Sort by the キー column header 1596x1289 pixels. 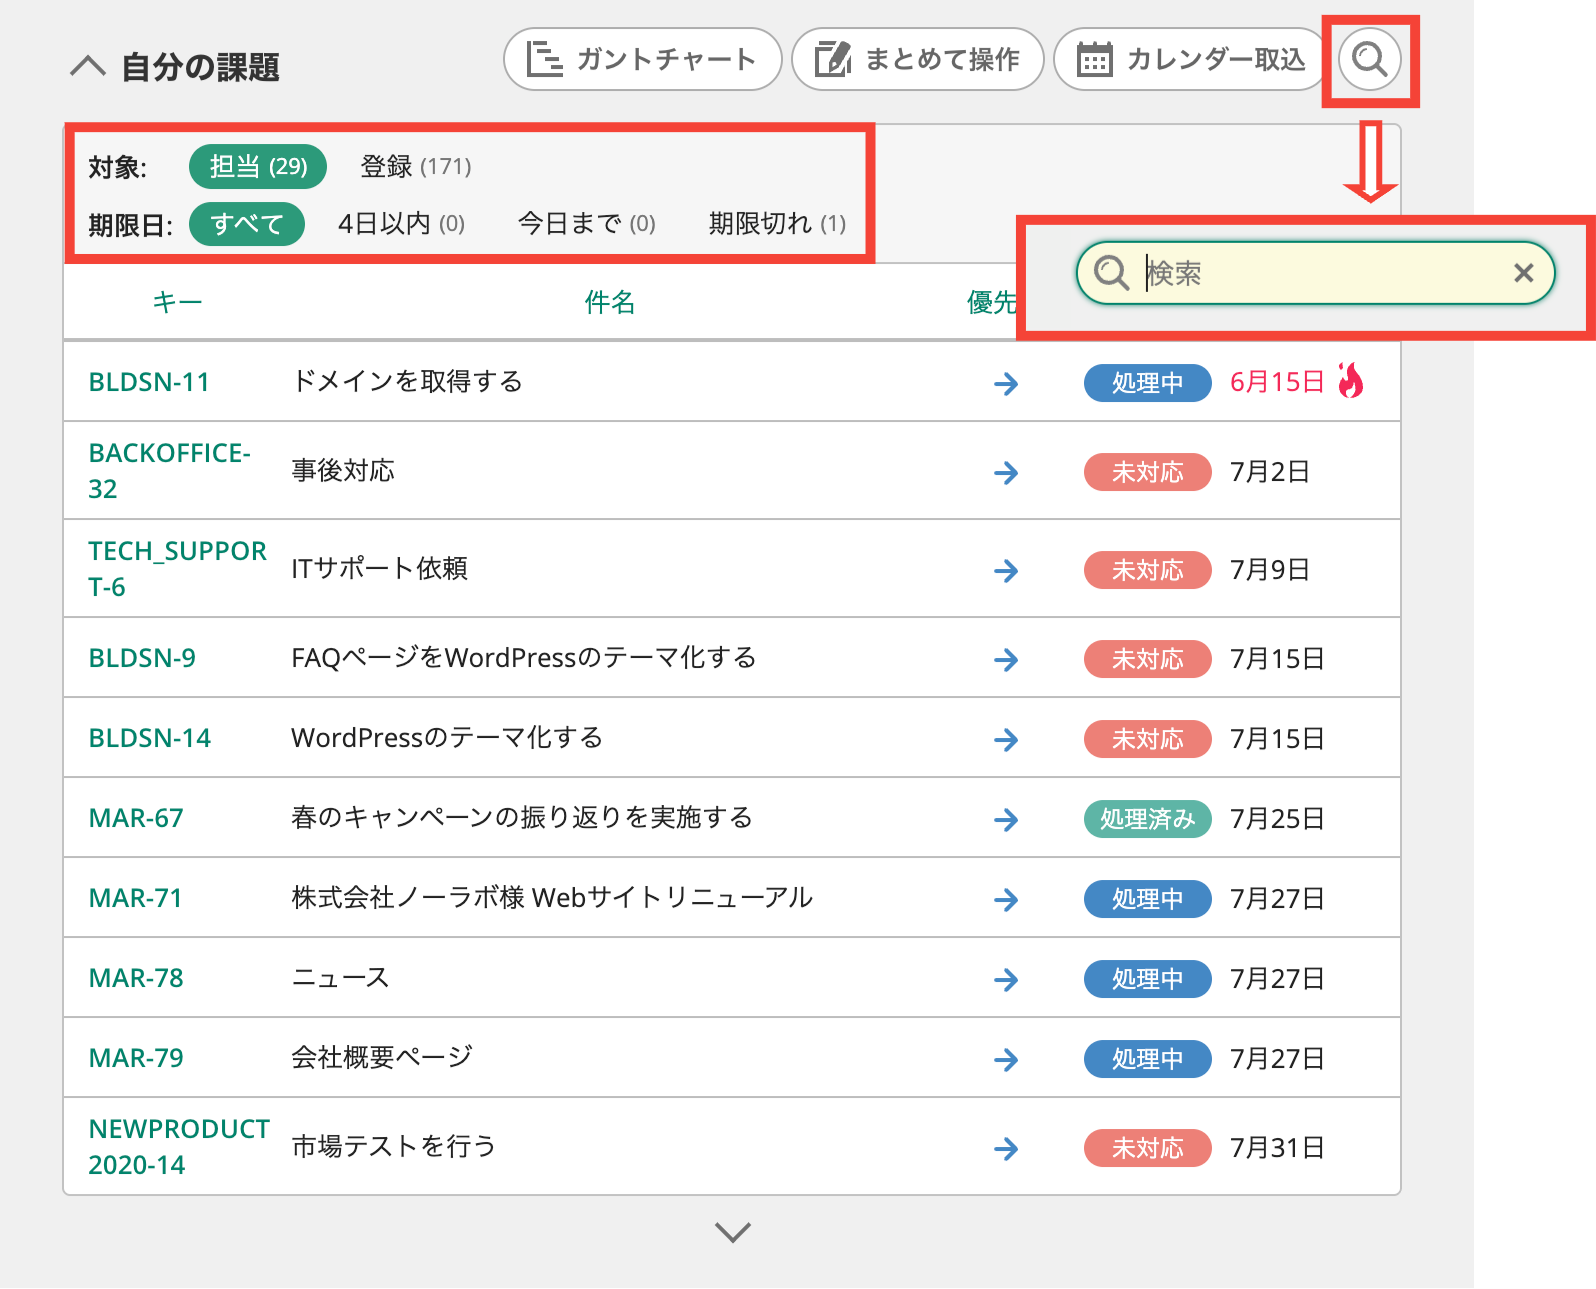pos(177,302)
